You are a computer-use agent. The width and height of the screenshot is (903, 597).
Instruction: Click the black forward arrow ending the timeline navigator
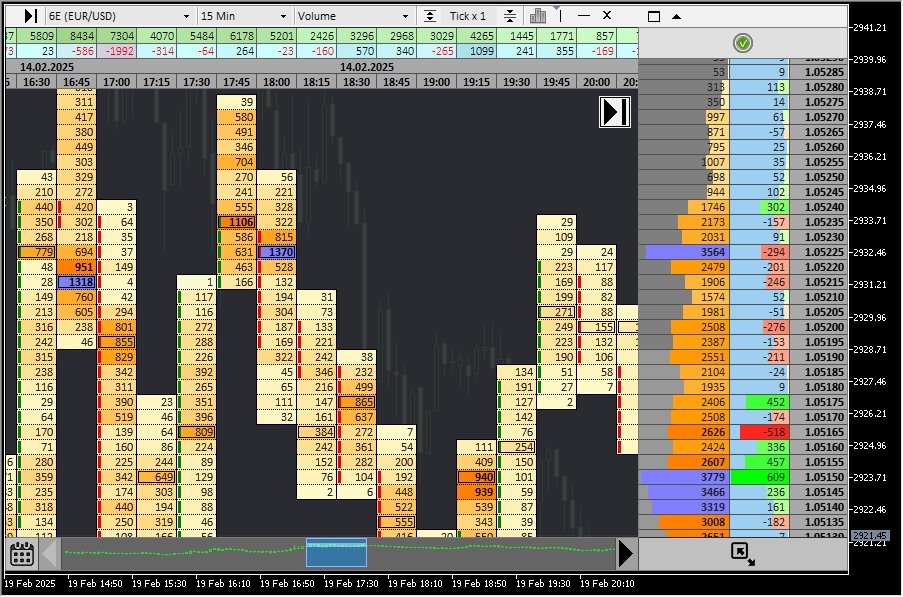[x=627, y=552]
